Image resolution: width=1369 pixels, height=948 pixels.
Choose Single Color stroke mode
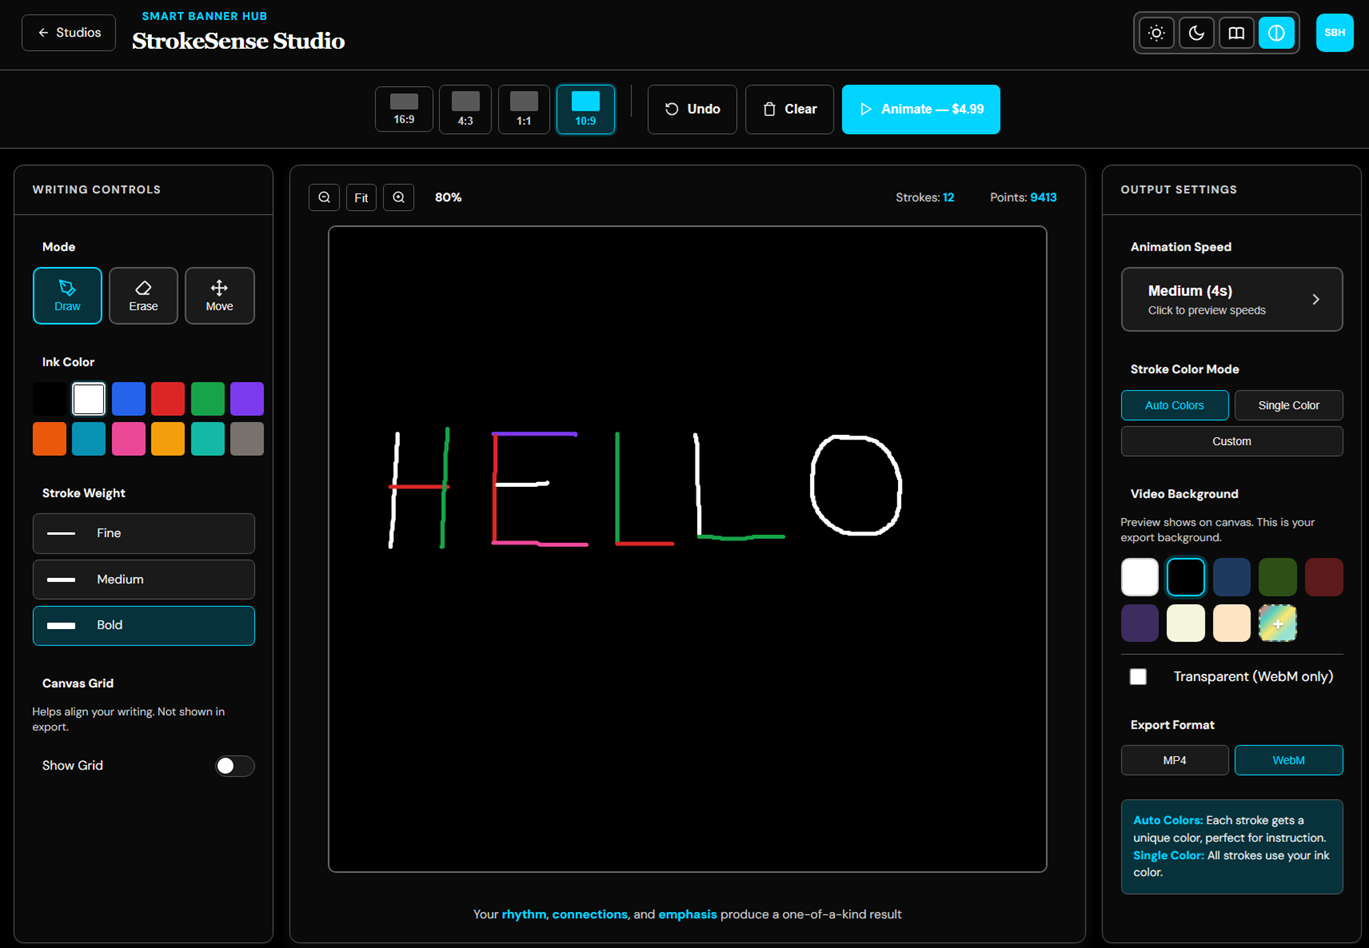[x=1288, y=405]
